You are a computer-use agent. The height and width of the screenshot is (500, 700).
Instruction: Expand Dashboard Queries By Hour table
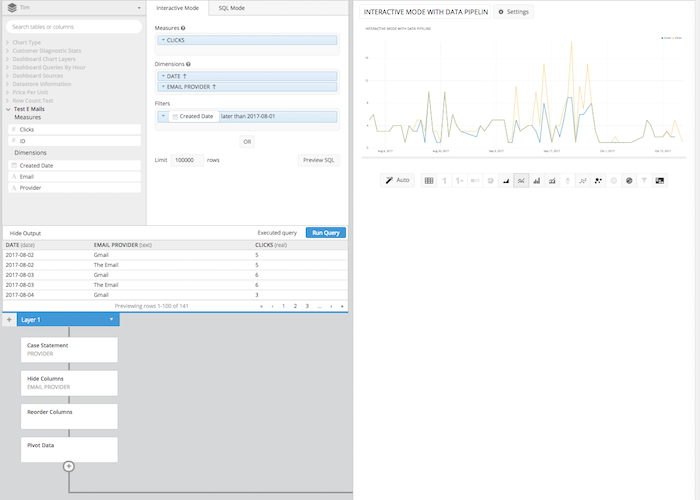8,67
